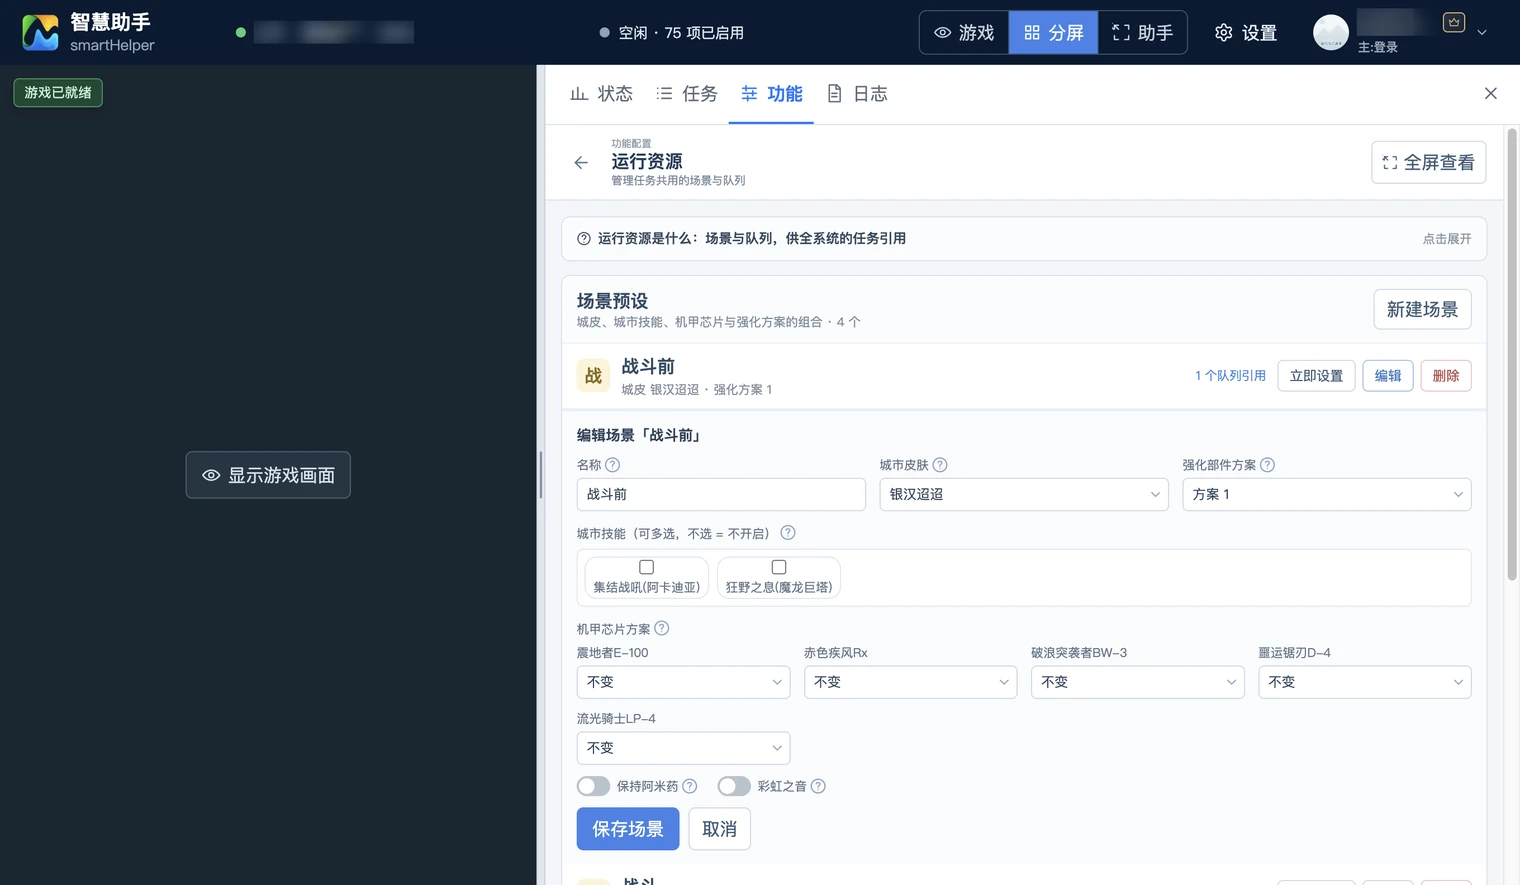The image size is (1520, 885).
Task: Select the 功能 tab
Action: [771, 94]
